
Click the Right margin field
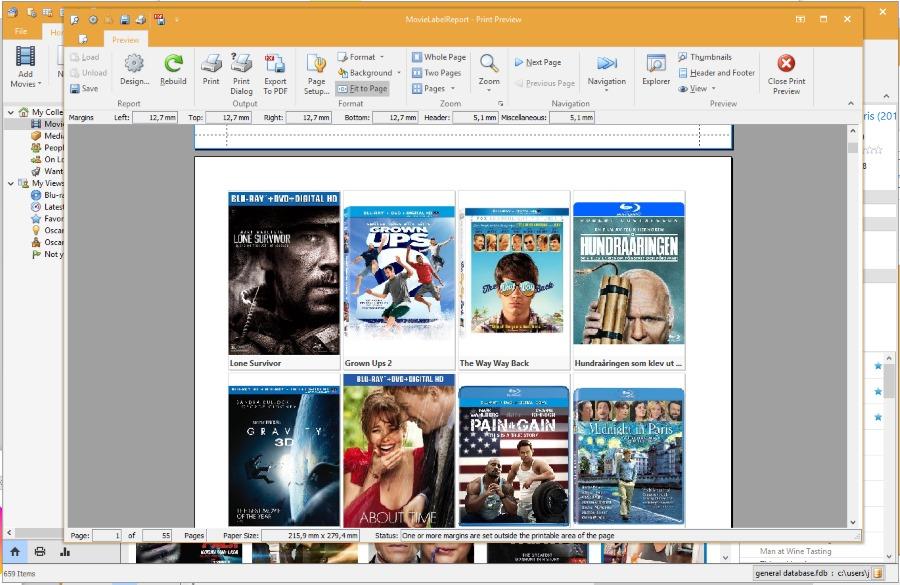[x=309, y=117]
